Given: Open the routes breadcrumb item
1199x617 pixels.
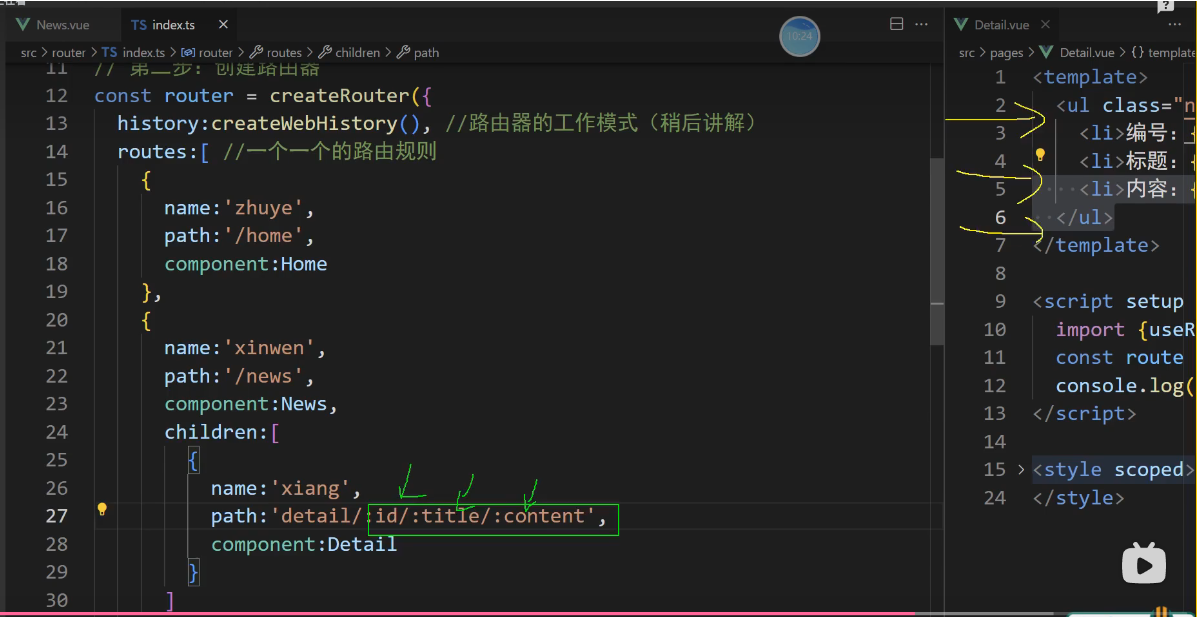Looking at the screenshot, I should [x=275, y=53].
